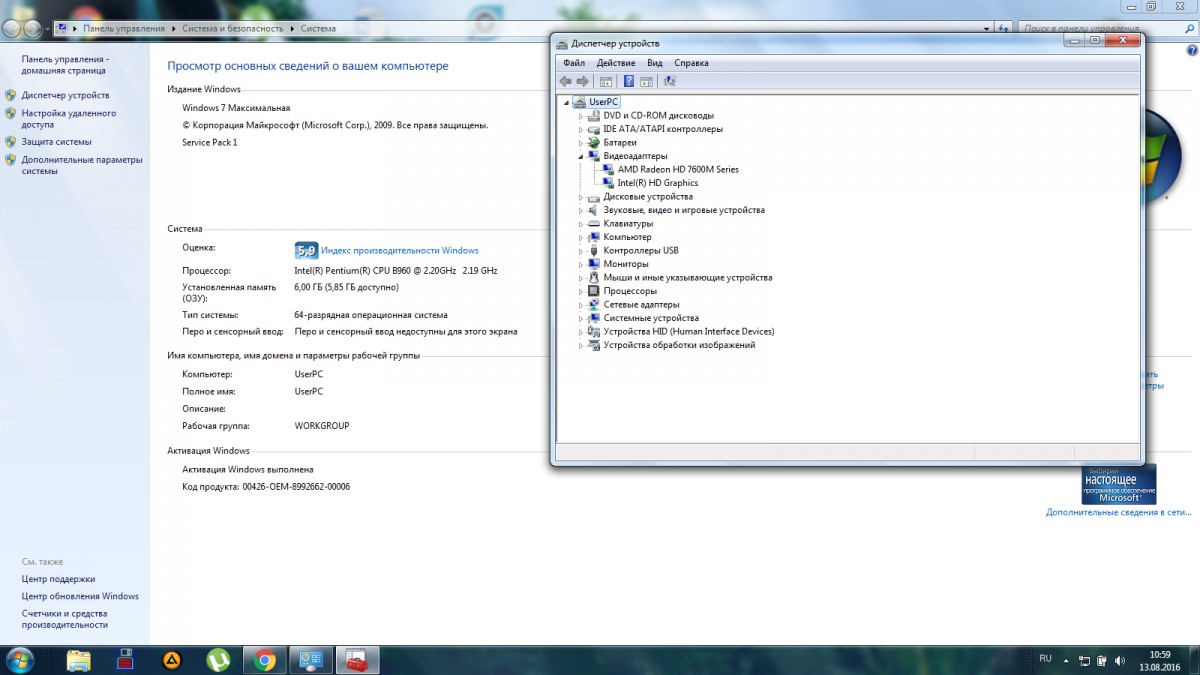This screenshot has height=675, width=1200.
Task: Click the show/hide console tree toolbar icon
Action: 605,81
